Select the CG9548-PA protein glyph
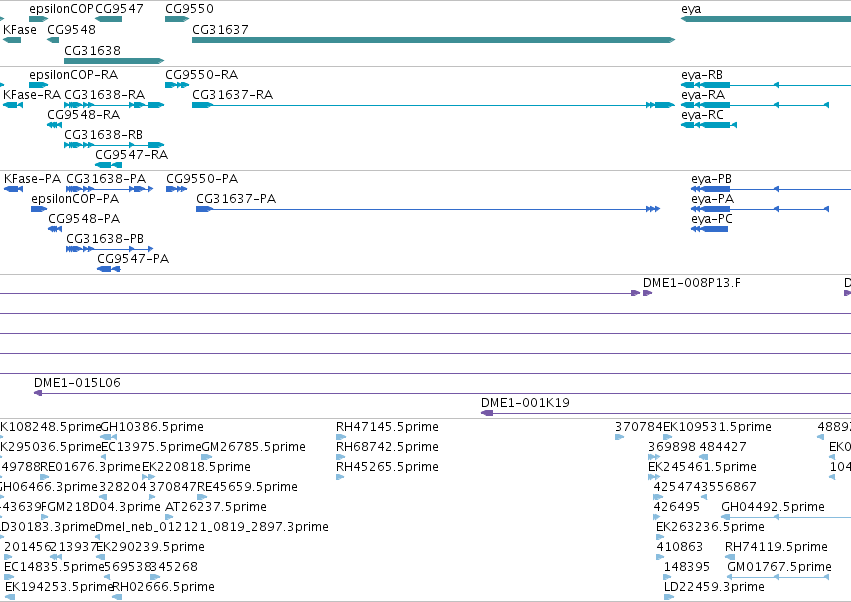 (x=55, y=229)
